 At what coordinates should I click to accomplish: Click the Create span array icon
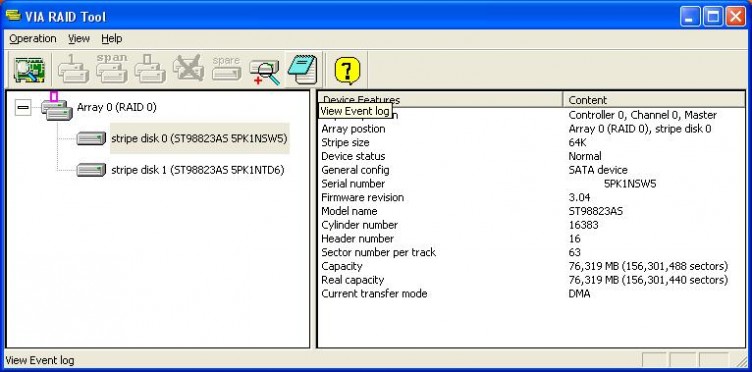tap(112, 70)
